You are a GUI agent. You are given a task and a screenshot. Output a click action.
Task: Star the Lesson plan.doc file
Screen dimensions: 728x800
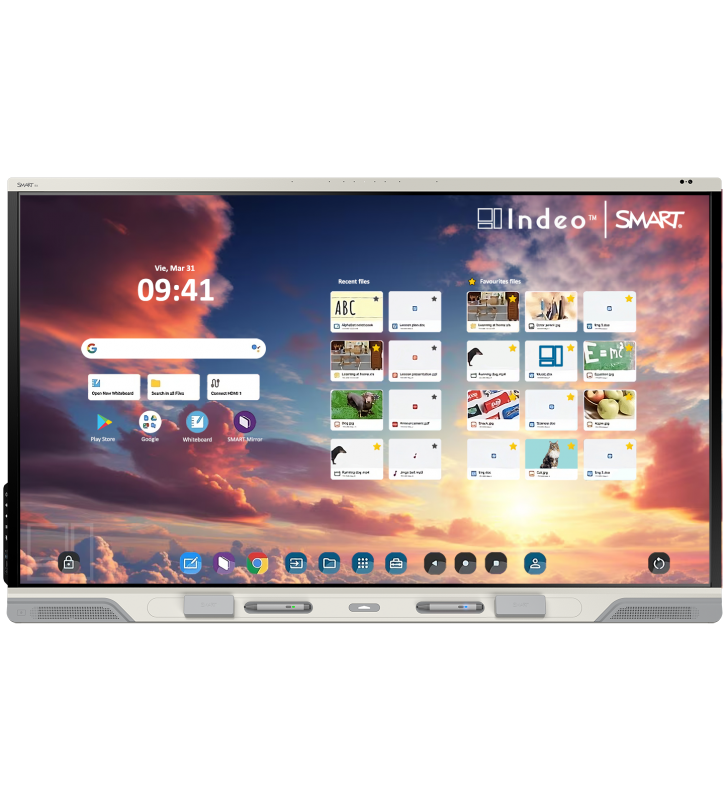coord(434,299)
